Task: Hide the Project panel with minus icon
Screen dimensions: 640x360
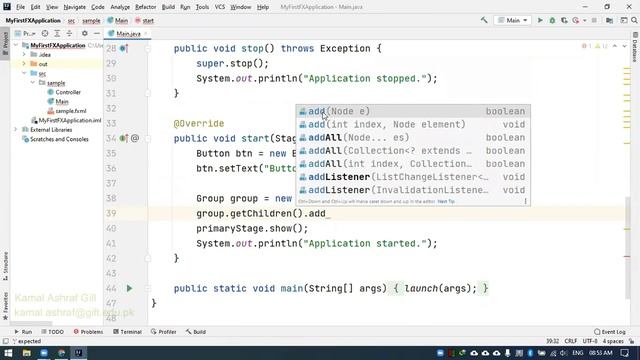Action: [97, 33]
